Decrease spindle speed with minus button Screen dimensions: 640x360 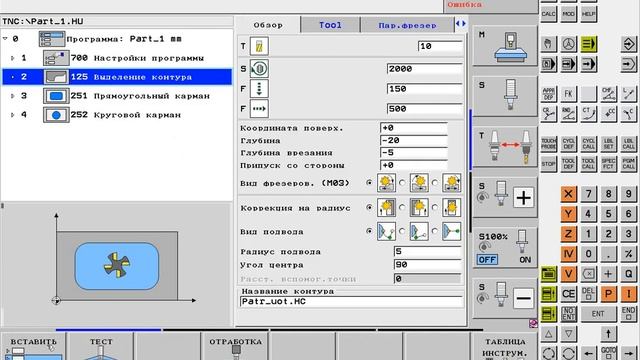click(523, 298)
